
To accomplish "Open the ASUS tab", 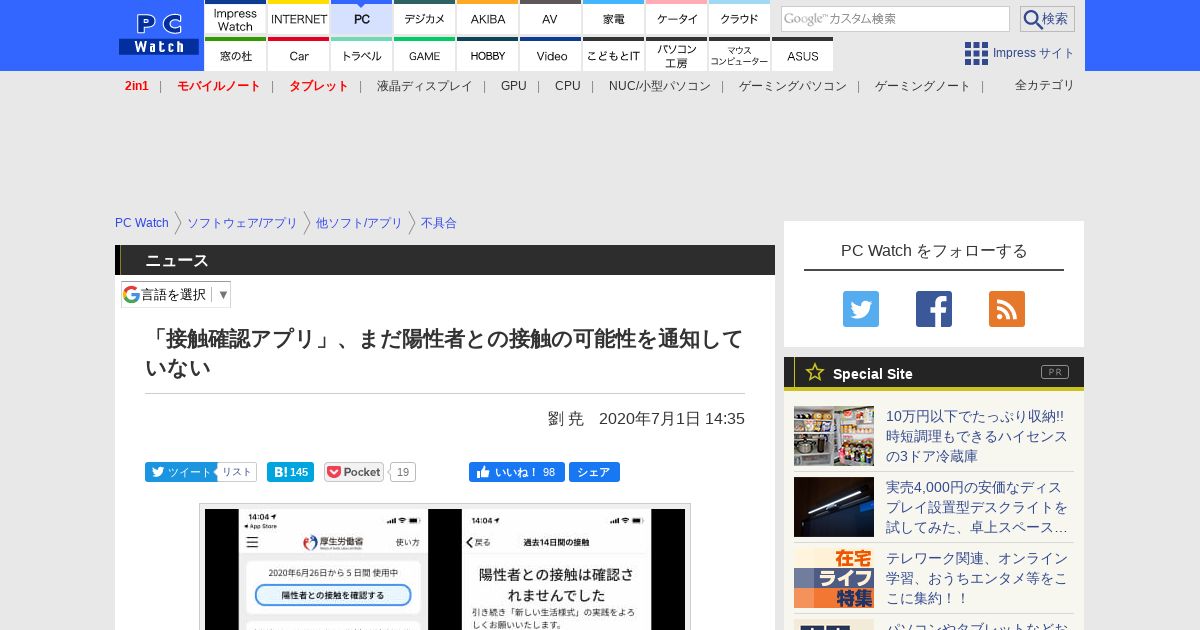I will [803, 55].
